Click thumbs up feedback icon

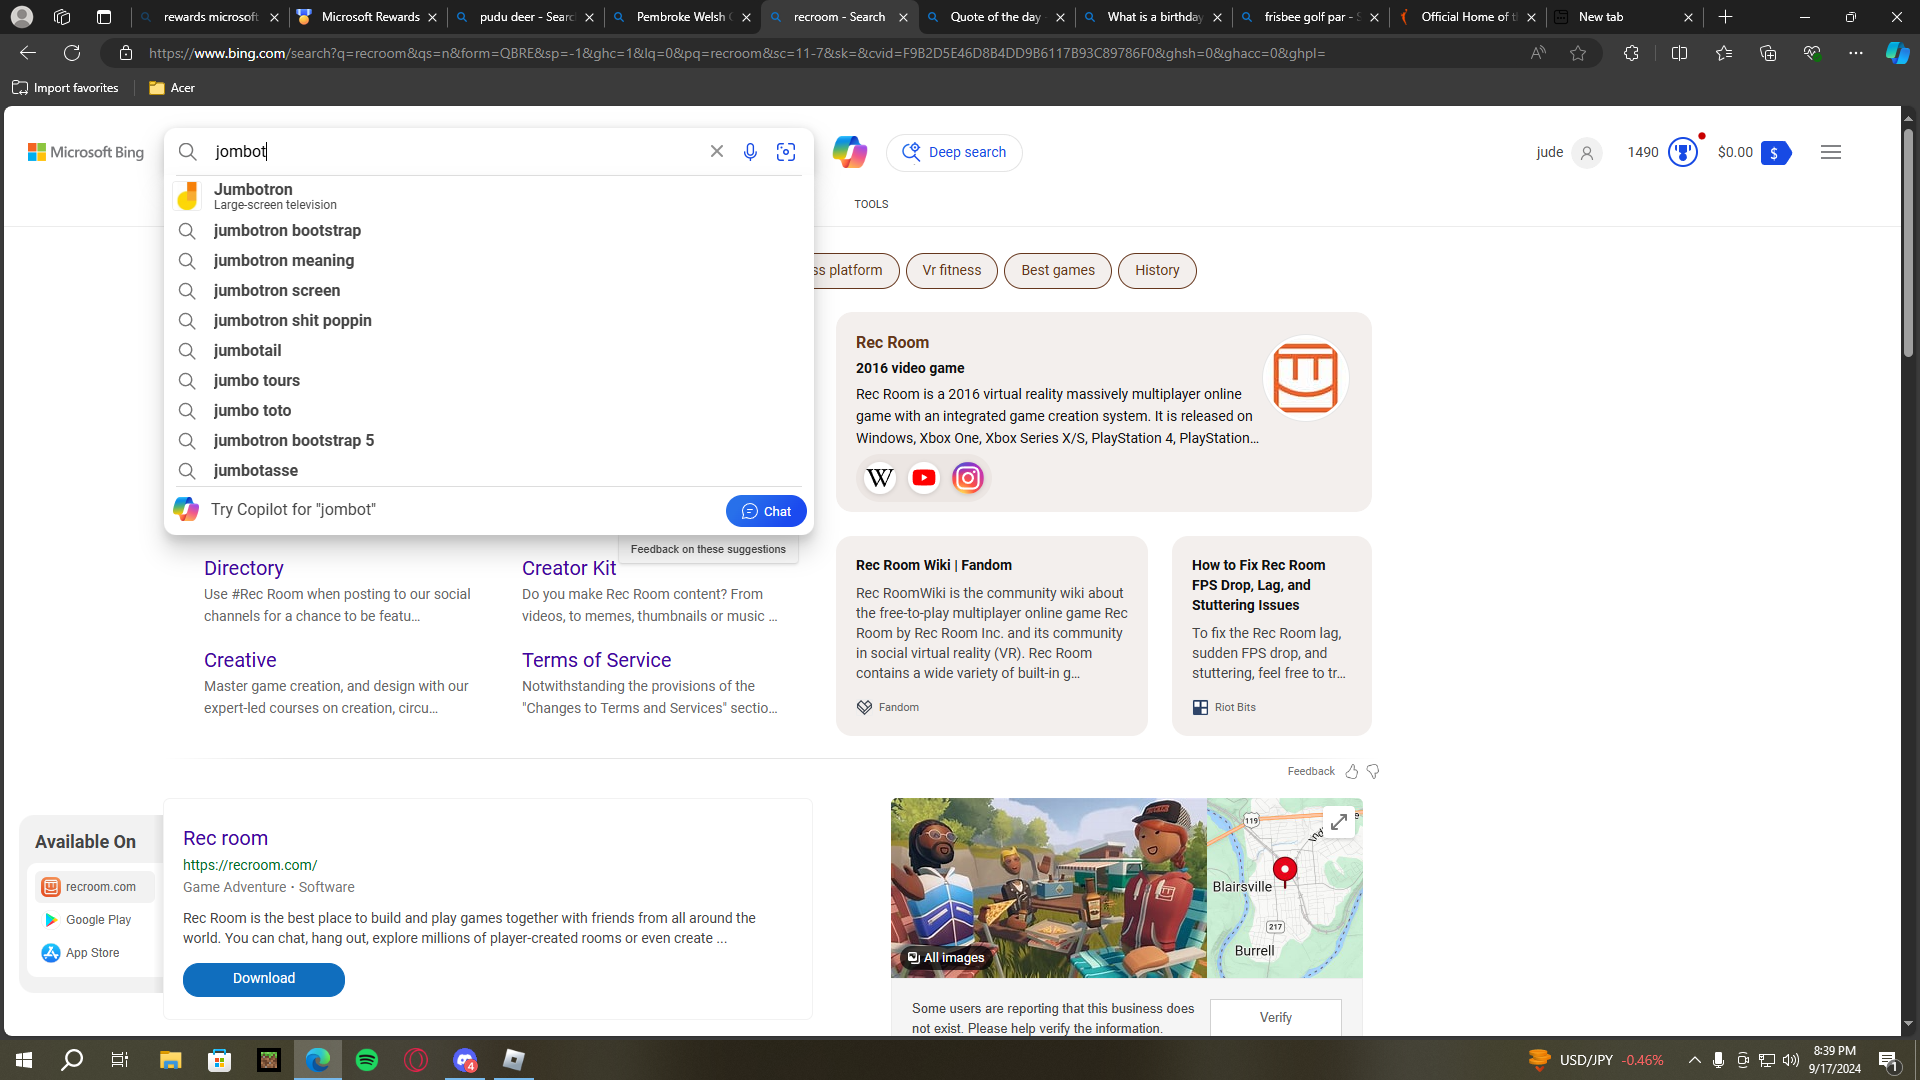(x=1352, y=772)
